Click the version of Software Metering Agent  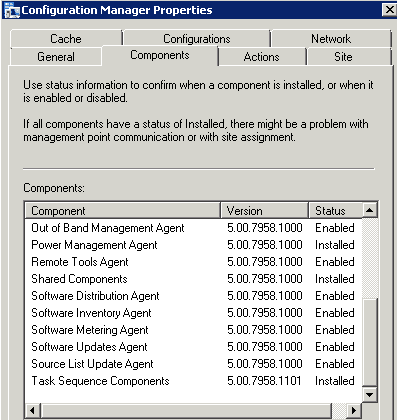coord(265,330)
